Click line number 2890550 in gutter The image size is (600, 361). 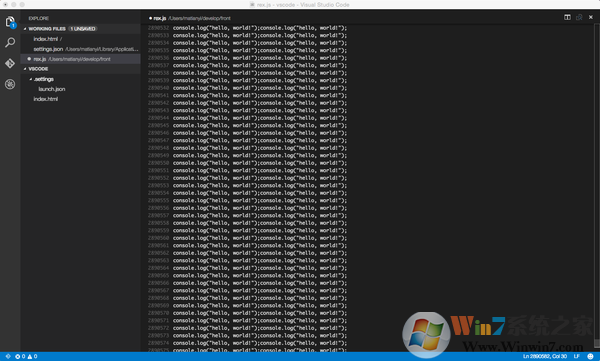[x=158, y=163]
